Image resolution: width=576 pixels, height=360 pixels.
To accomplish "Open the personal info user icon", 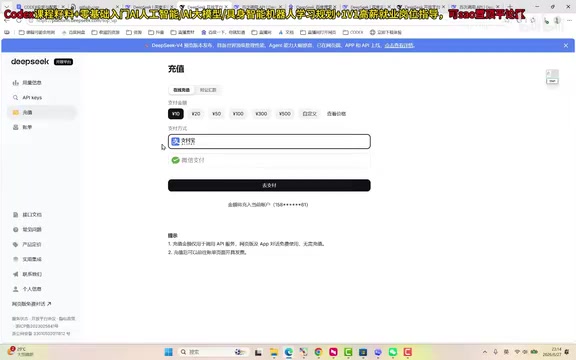I will (15, 289).
